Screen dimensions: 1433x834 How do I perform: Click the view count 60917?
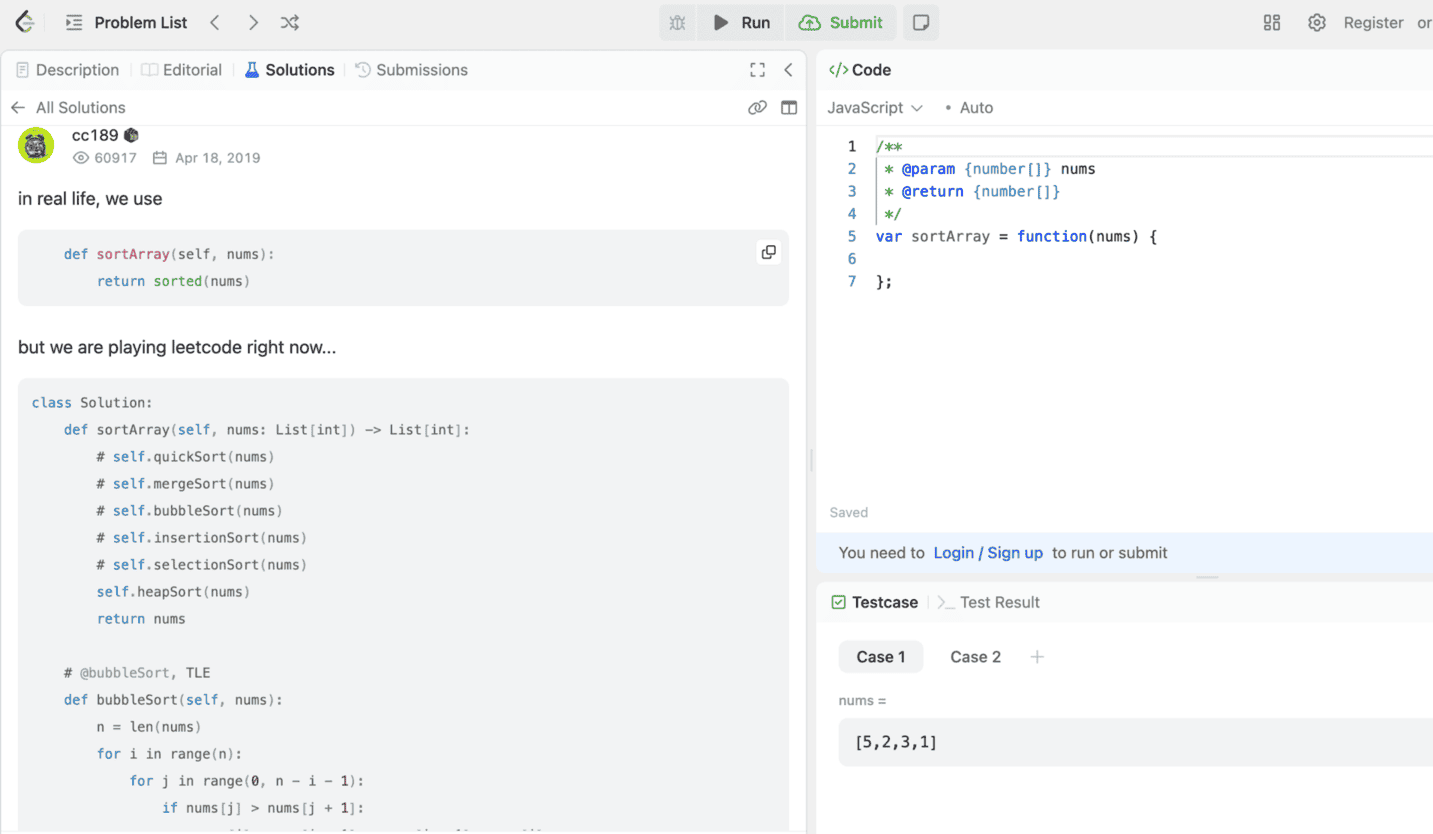pyautogui.click(x=105, y=158)
